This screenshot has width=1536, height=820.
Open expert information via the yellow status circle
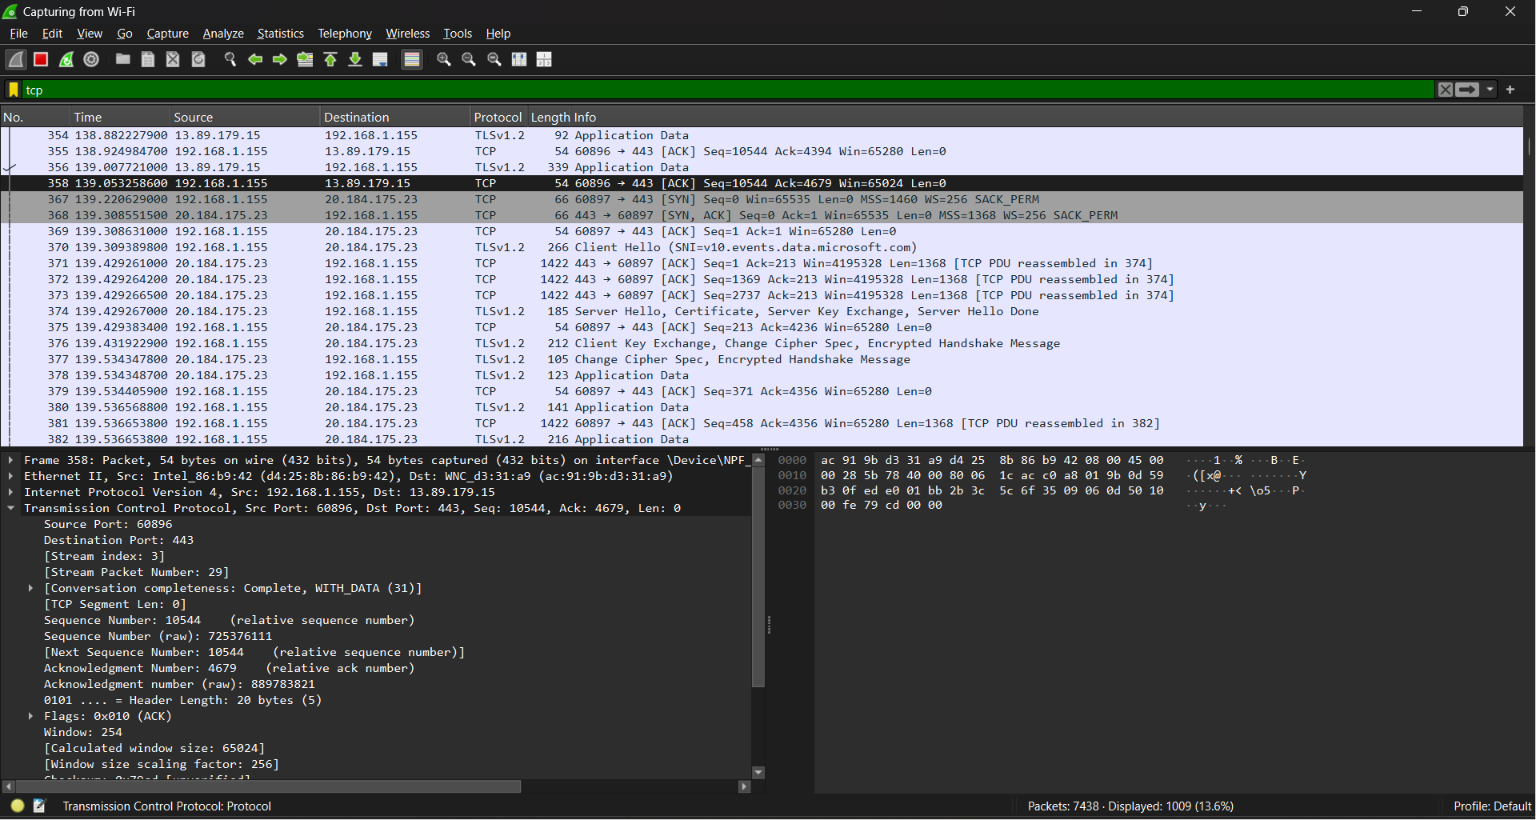click(17, 806)
